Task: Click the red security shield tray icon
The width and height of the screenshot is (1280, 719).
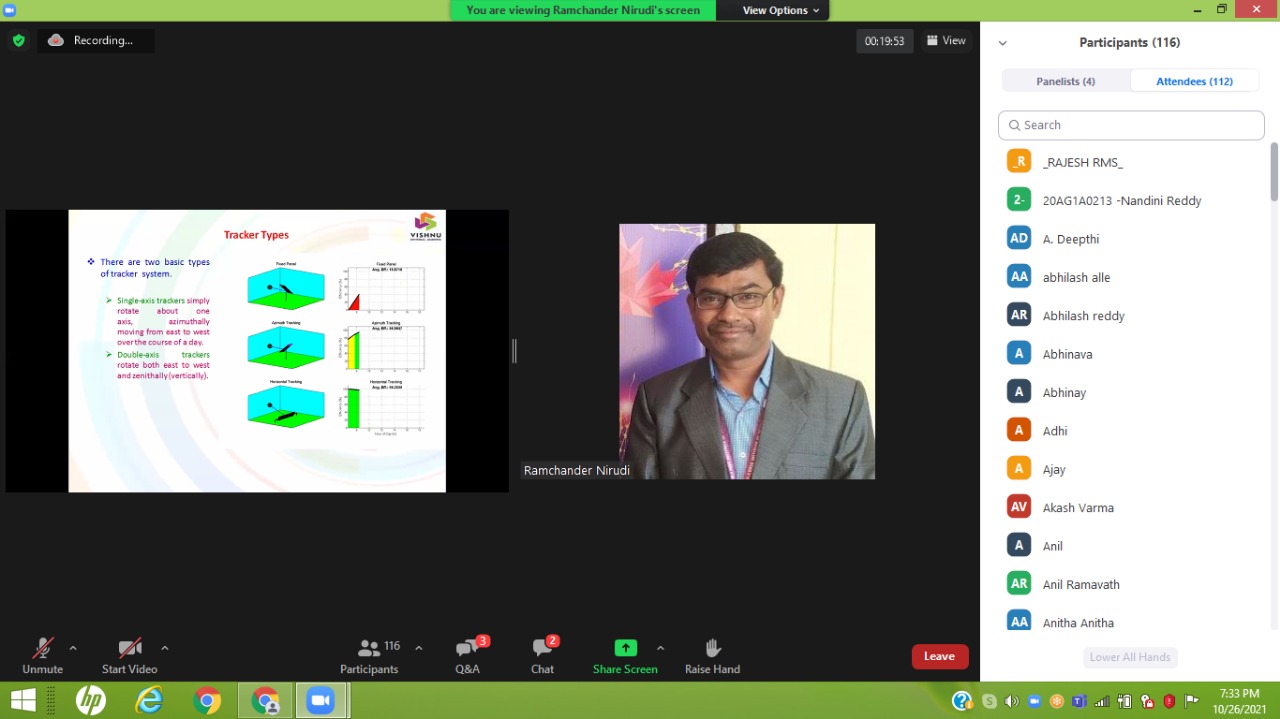Action: (1169, 701)
